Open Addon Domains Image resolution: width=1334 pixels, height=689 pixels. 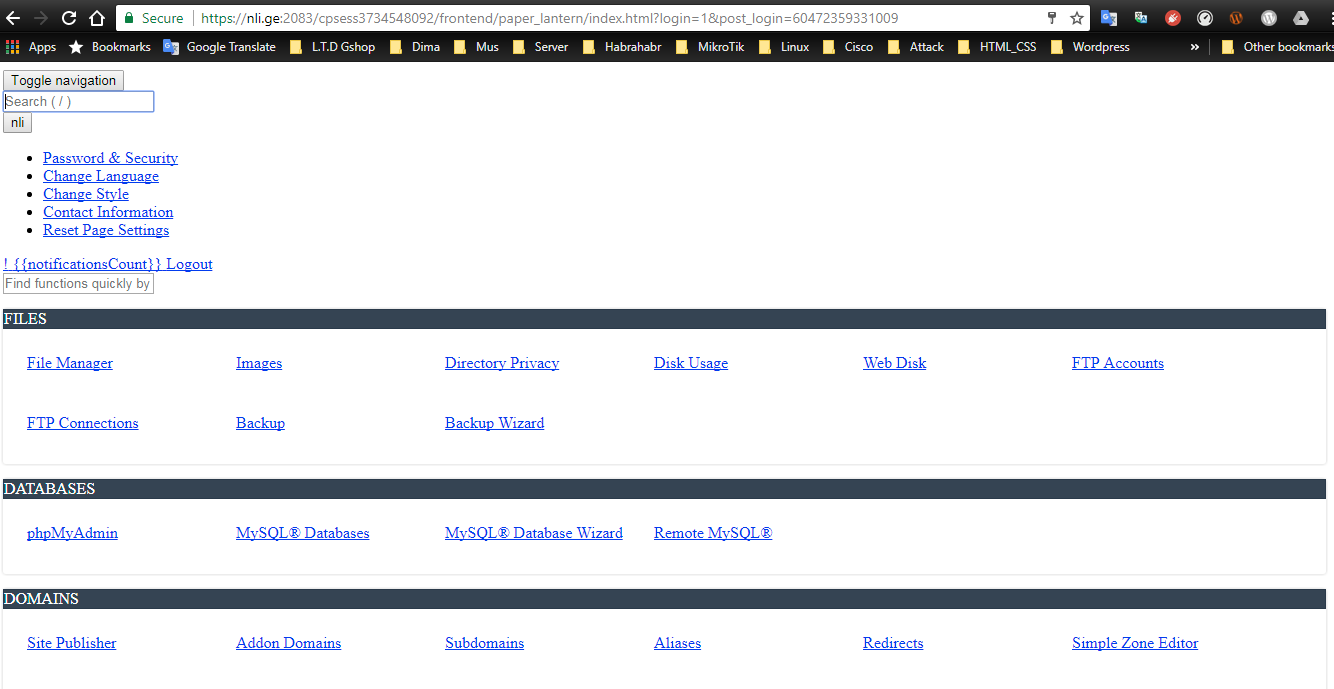[289, 643]
